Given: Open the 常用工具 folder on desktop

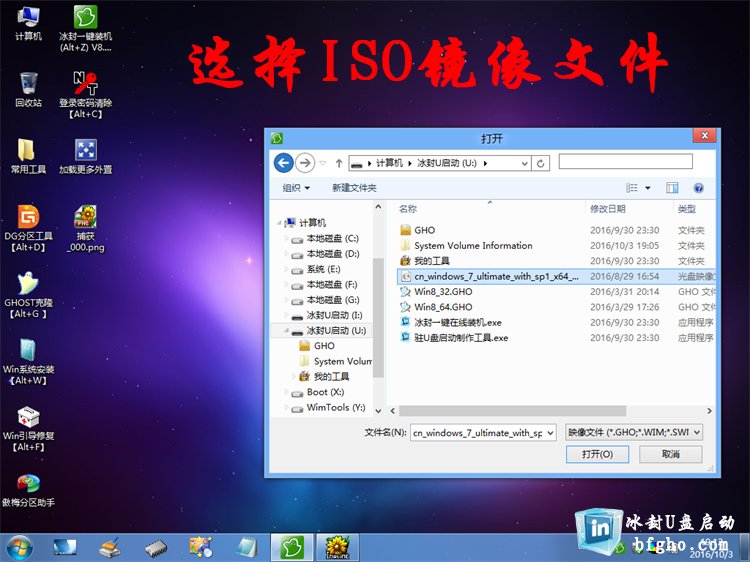Looking at the screenshot, I should [x=28, y=156].
